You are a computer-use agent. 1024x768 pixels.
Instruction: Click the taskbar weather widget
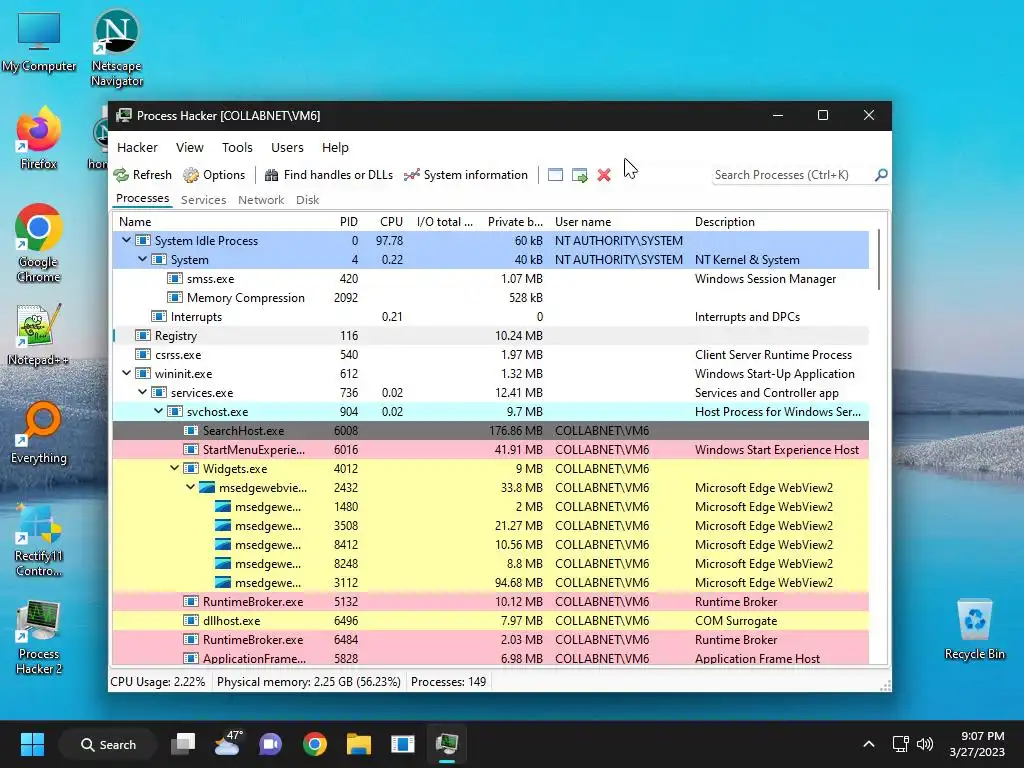click(x=227, y=744)
